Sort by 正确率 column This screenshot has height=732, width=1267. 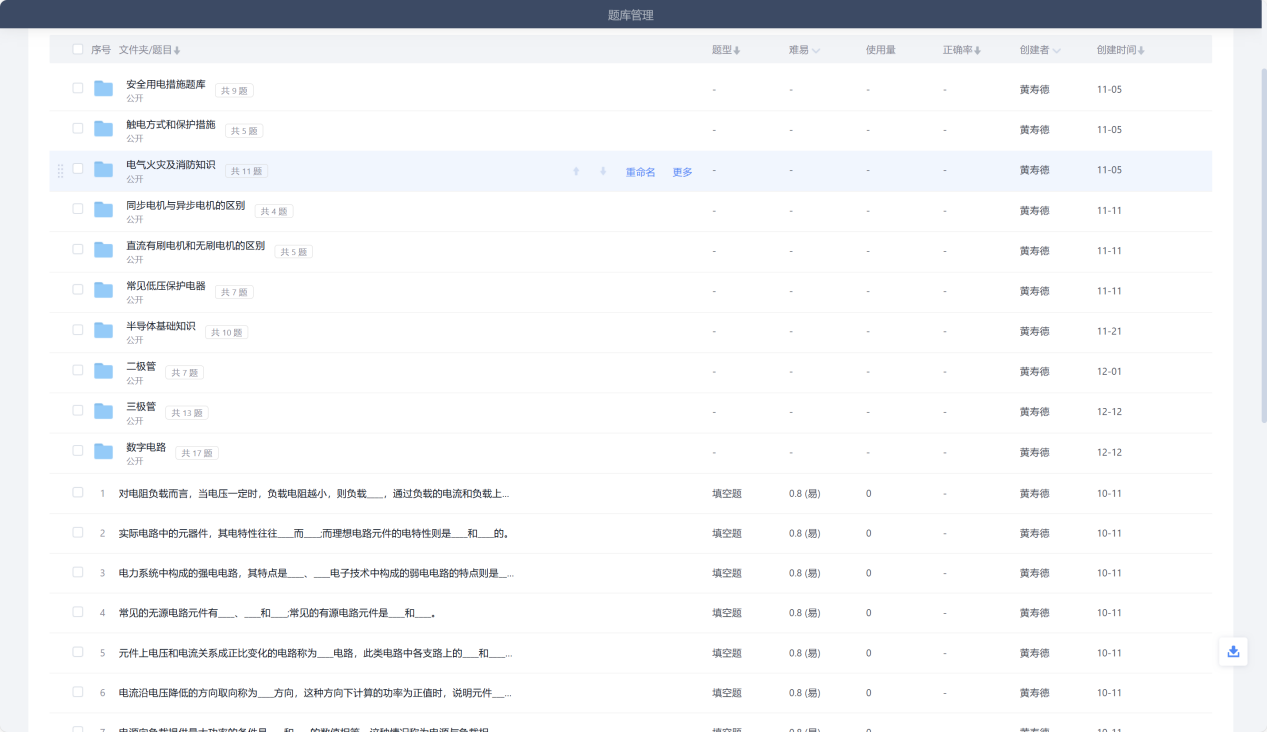click(961, 50)
